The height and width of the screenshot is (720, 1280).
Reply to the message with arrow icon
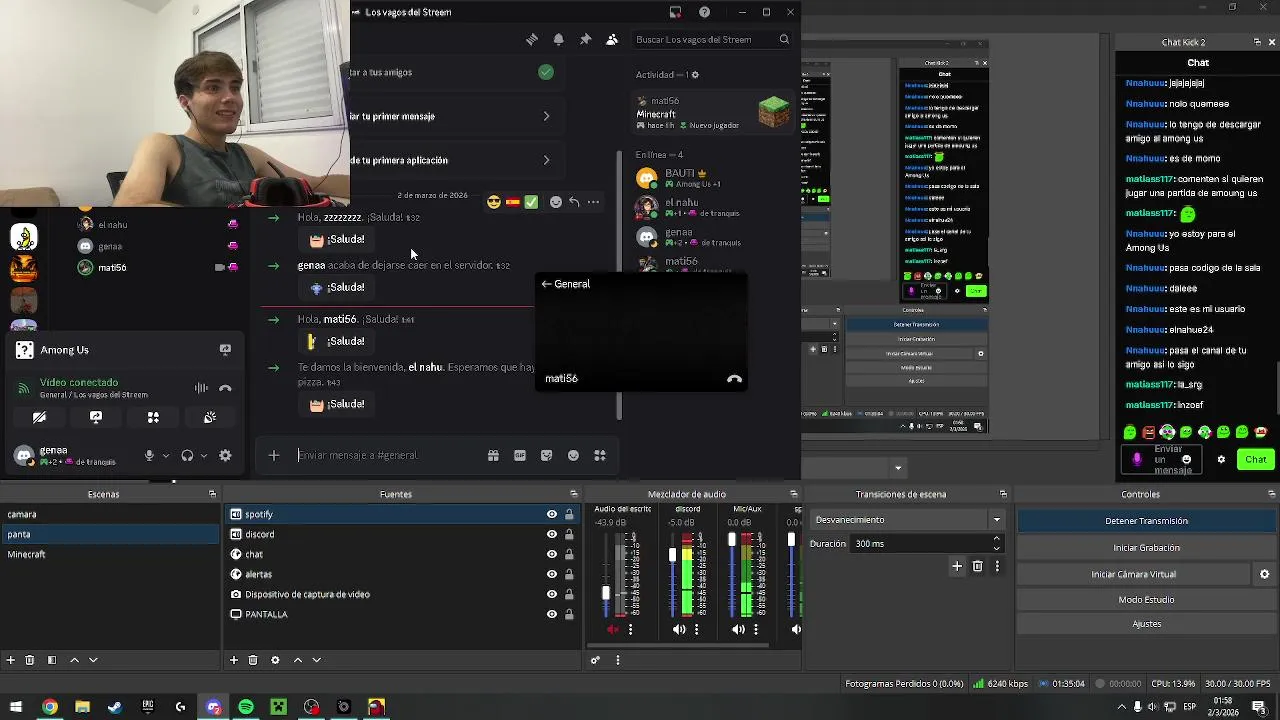tap(574, 202)
